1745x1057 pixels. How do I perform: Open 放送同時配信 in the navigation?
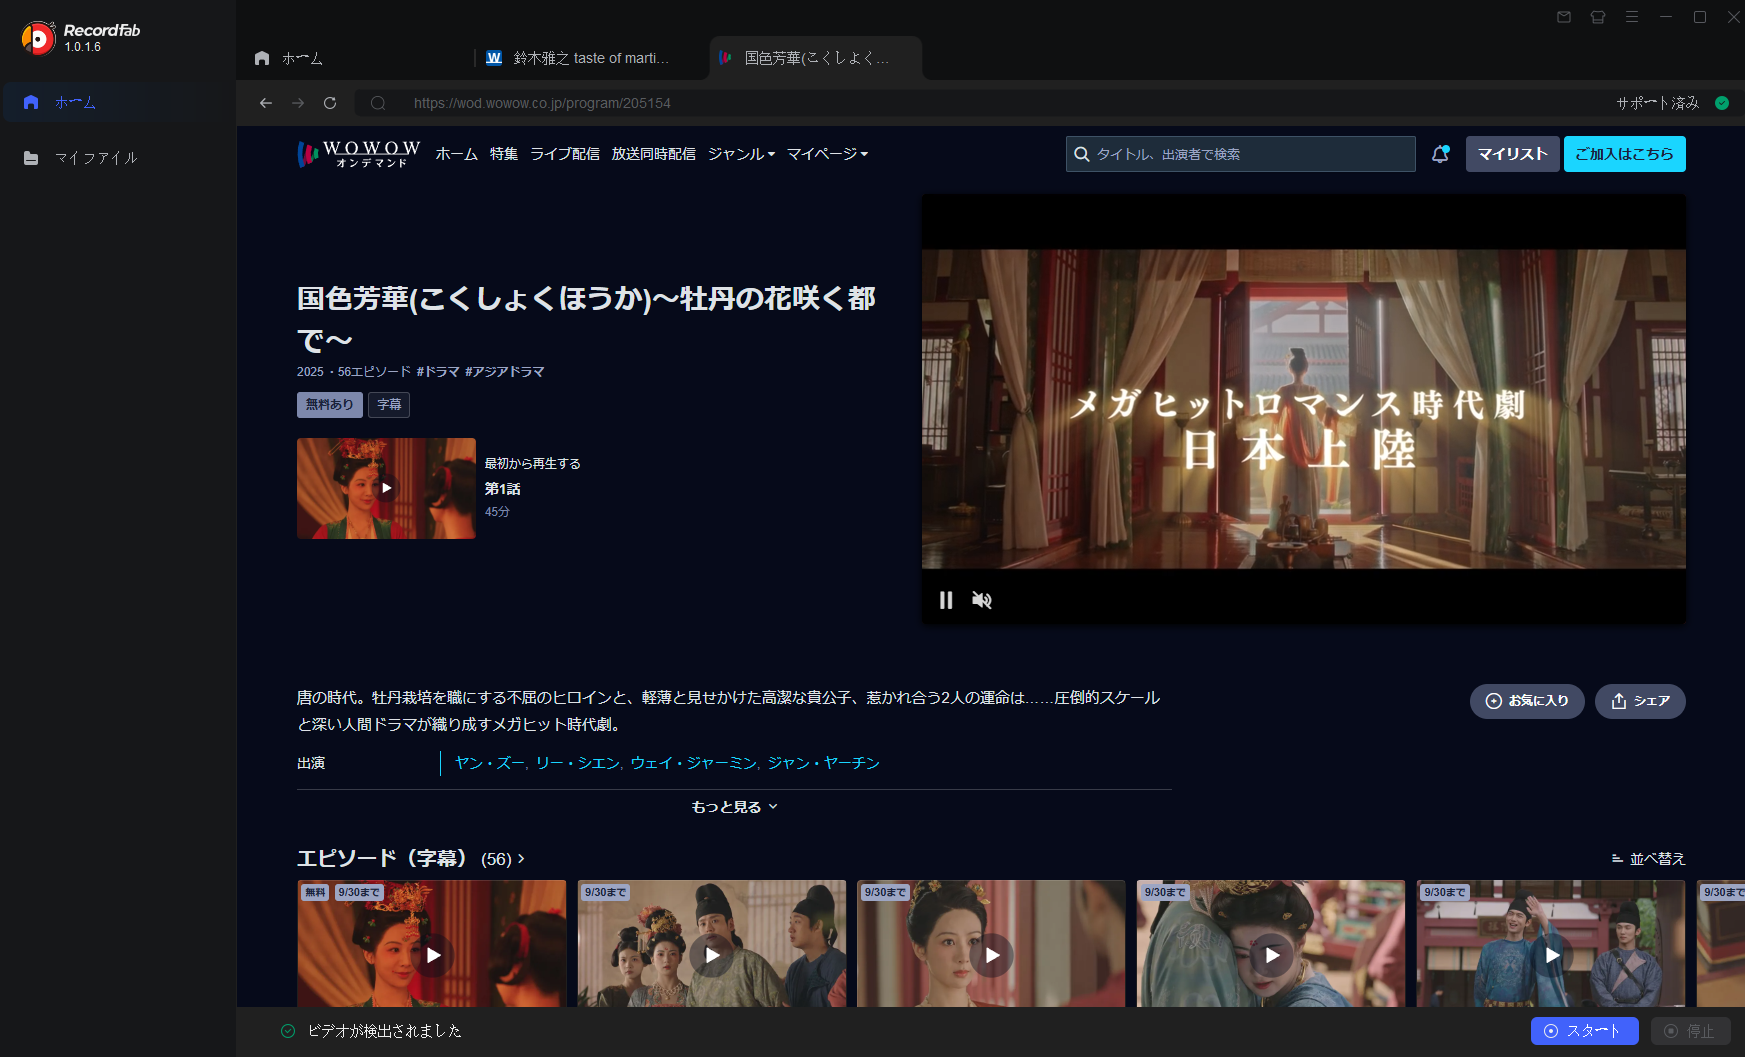654,154
